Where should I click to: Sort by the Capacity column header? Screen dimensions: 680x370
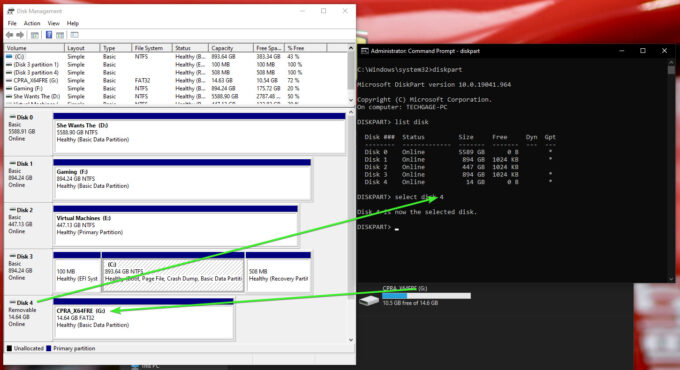click(x=231, y=48)
